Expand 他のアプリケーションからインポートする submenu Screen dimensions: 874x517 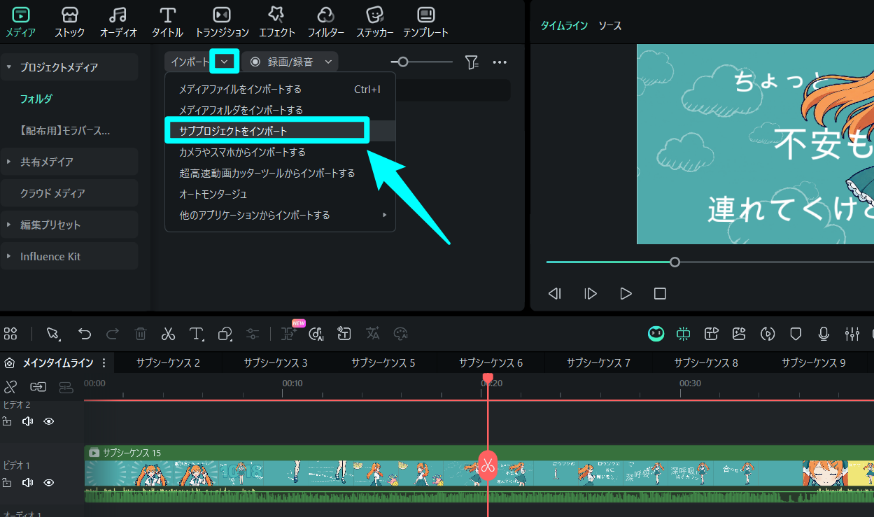280,215
